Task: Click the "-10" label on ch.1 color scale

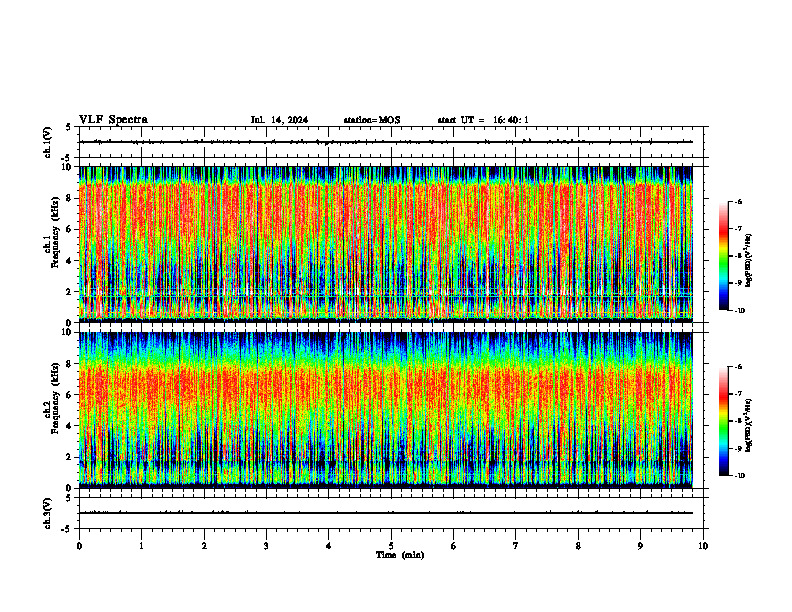Action: 739,311
